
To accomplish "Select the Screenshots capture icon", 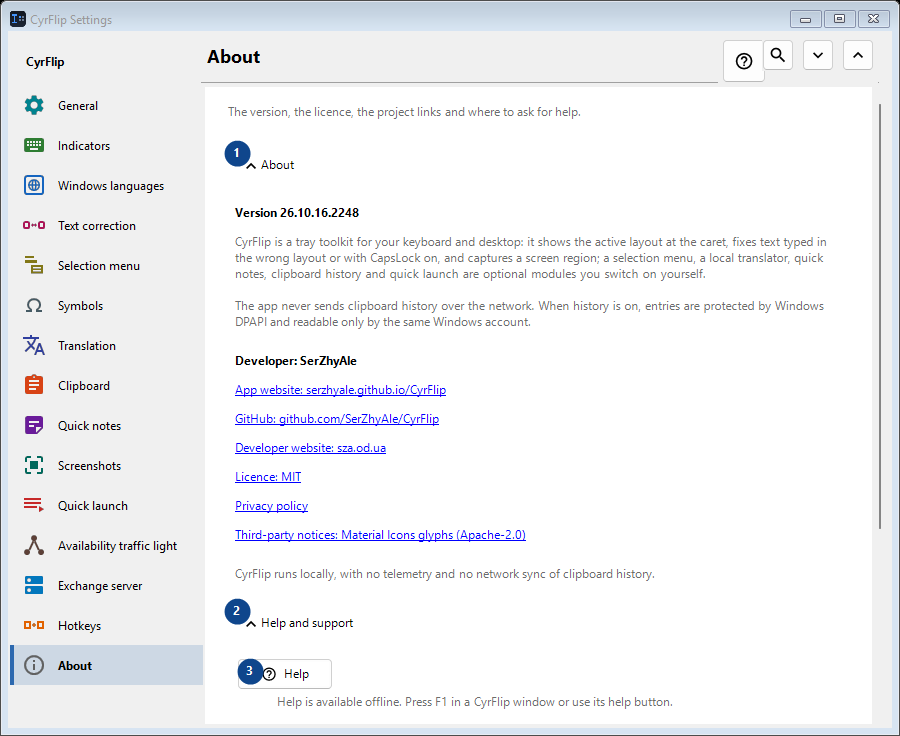I will (34, 466).
